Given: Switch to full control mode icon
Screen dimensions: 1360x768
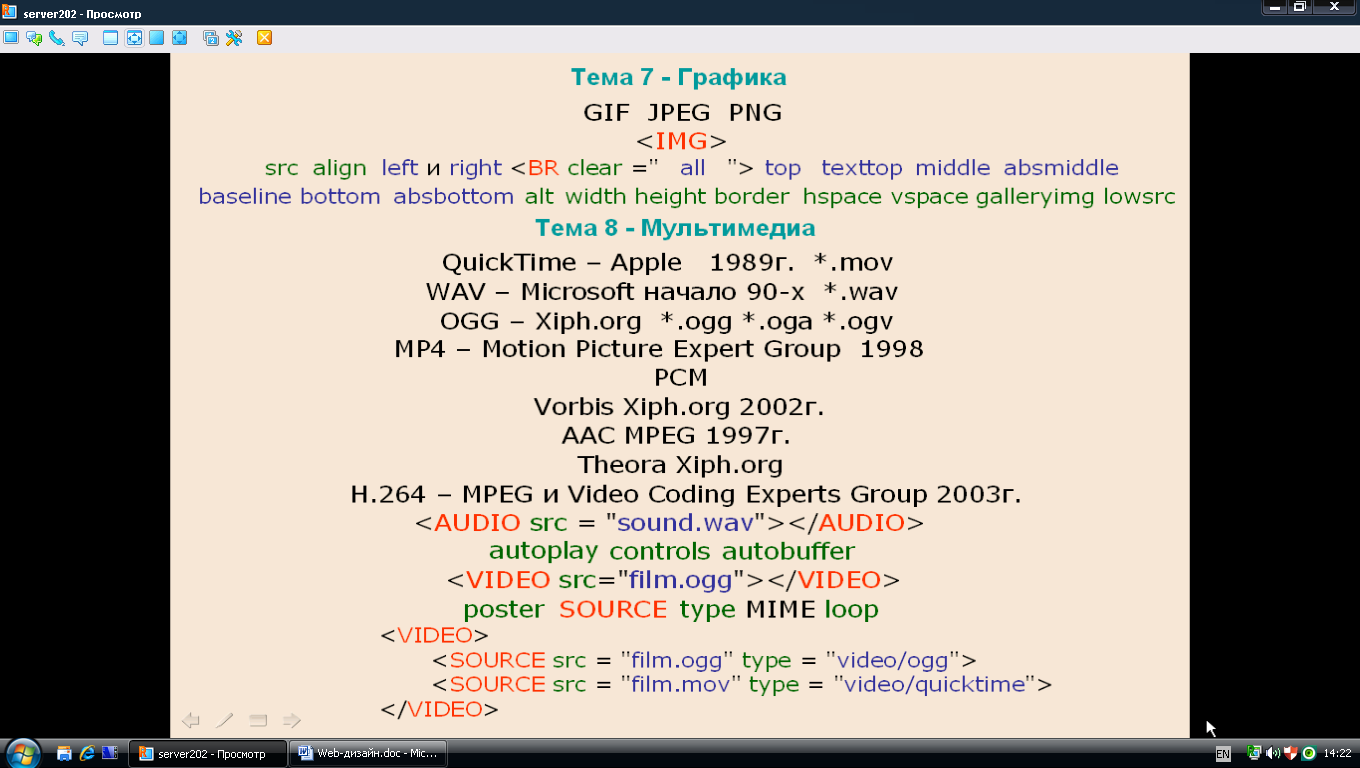Looking at the screenshot, I should coord(11,38).
